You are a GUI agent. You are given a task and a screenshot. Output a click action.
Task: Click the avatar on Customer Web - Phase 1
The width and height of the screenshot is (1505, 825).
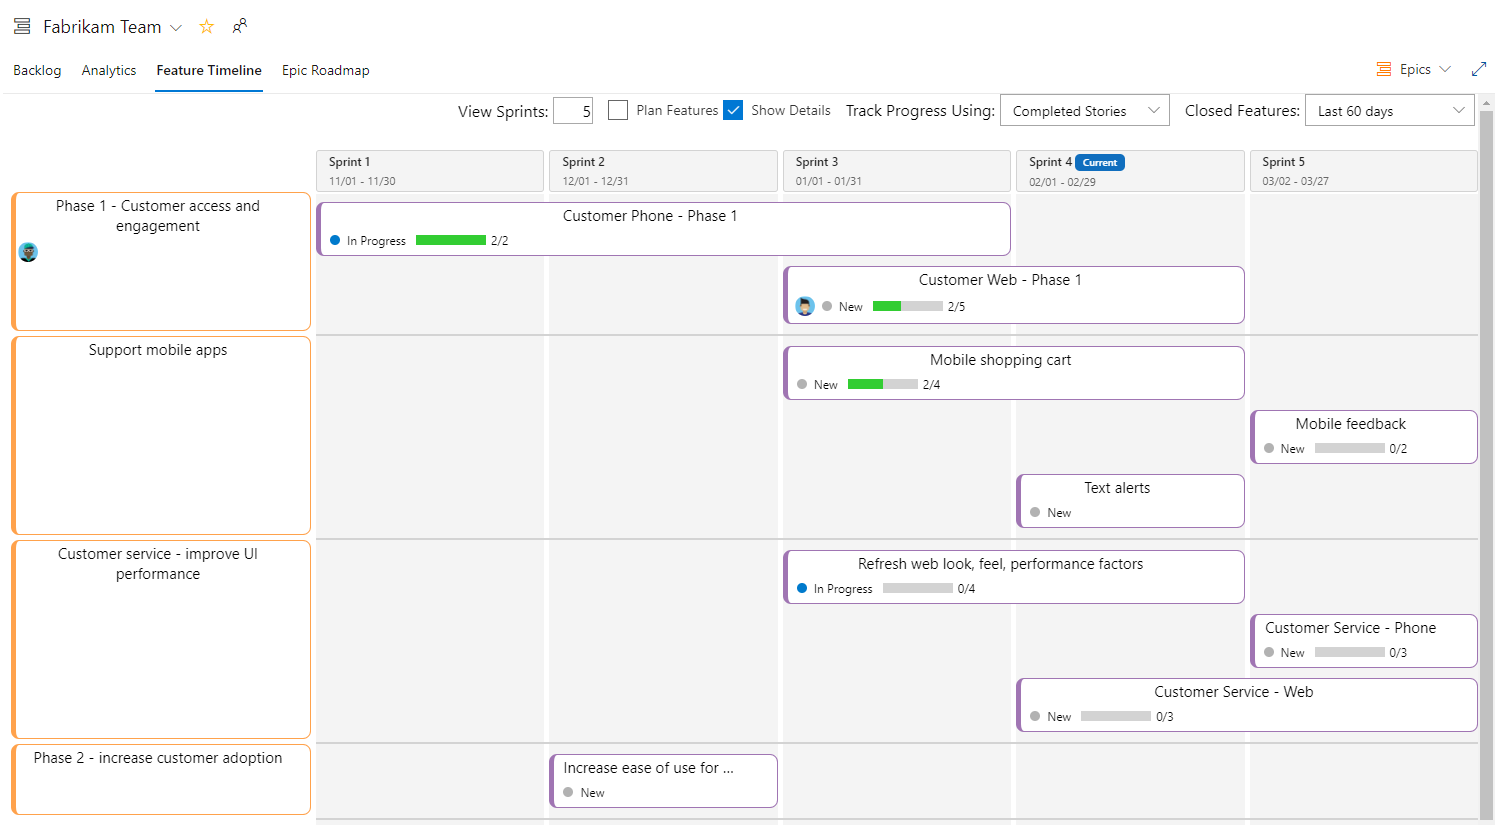click(805, 306)
